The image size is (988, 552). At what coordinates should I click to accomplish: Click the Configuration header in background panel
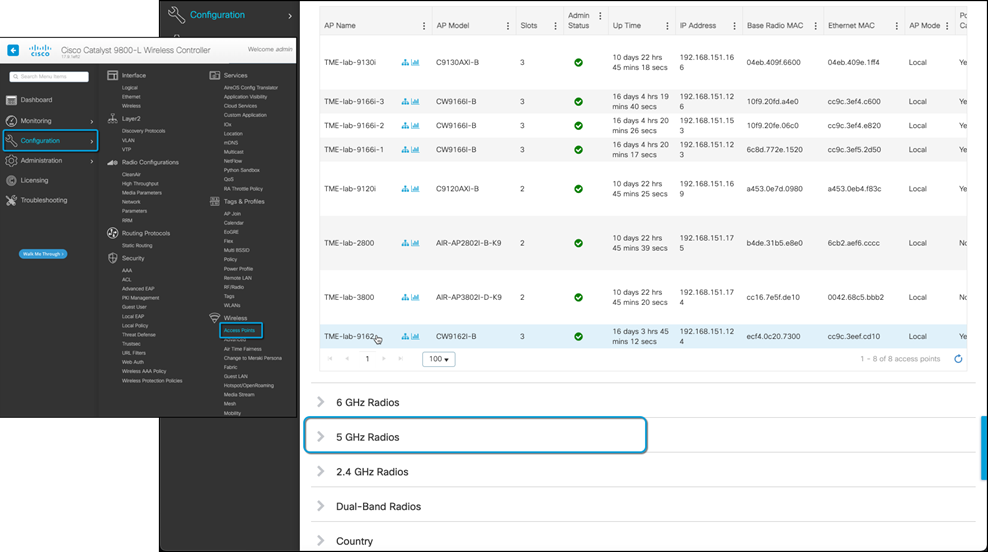[217, 14]
